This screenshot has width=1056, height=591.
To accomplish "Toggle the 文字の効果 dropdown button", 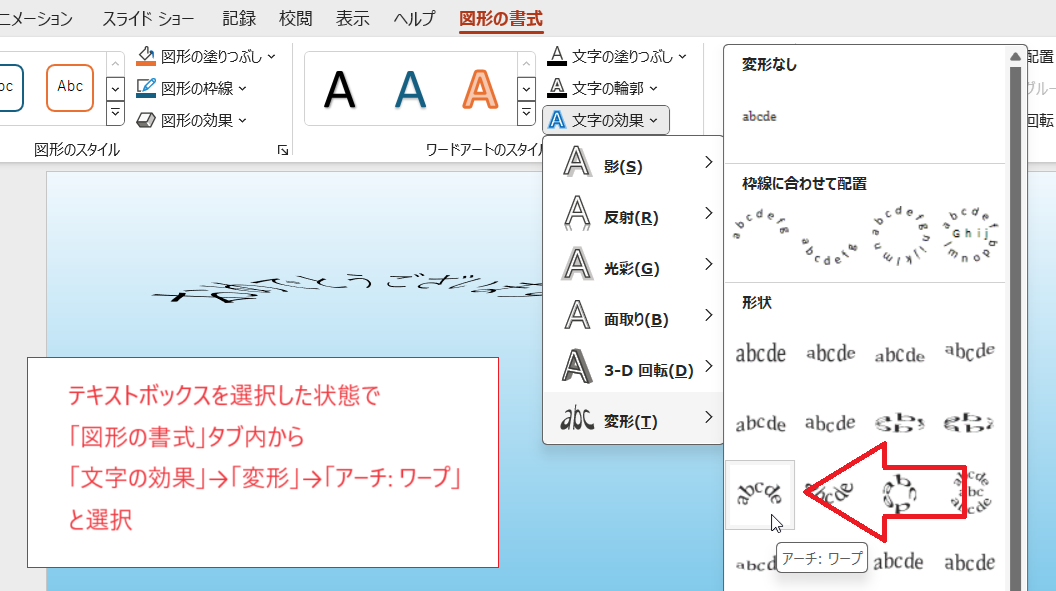I will (x=605, y=120).
